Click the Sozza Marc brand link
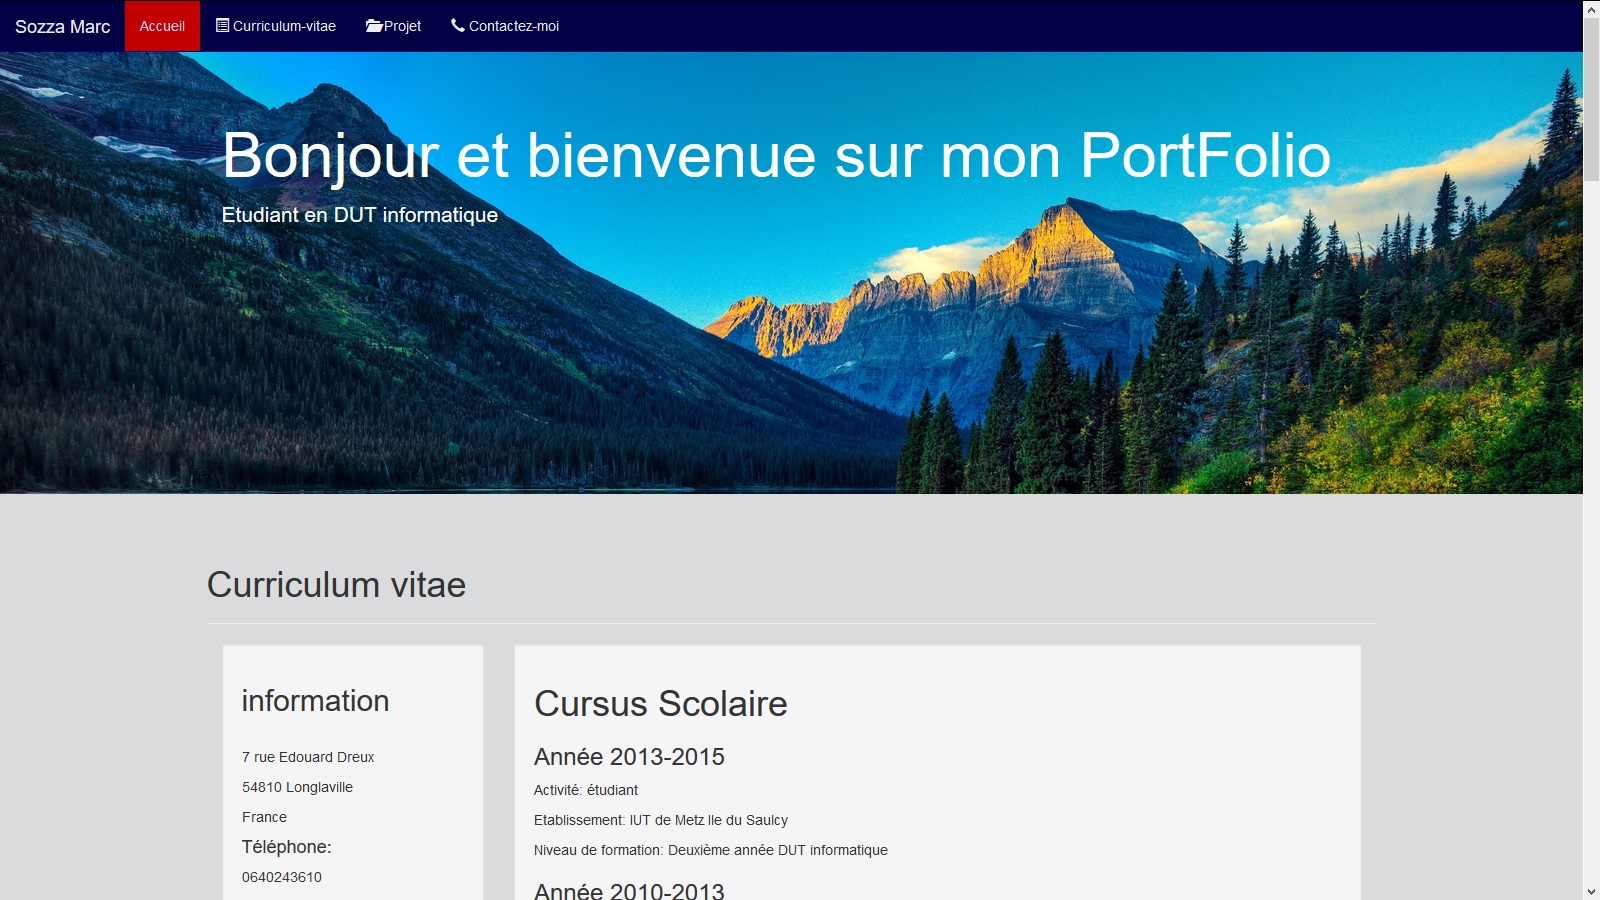The width and height of the screenshot is (1600, 900). pos(62,27)
